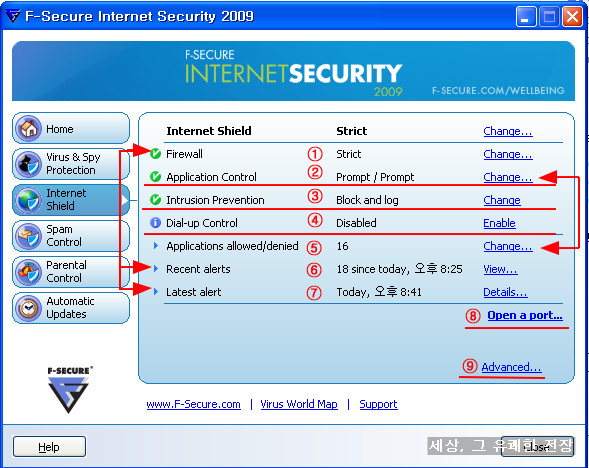The image size is (589, 468).
Task: Show the Automatic Updates section
Action: (71, 308)
